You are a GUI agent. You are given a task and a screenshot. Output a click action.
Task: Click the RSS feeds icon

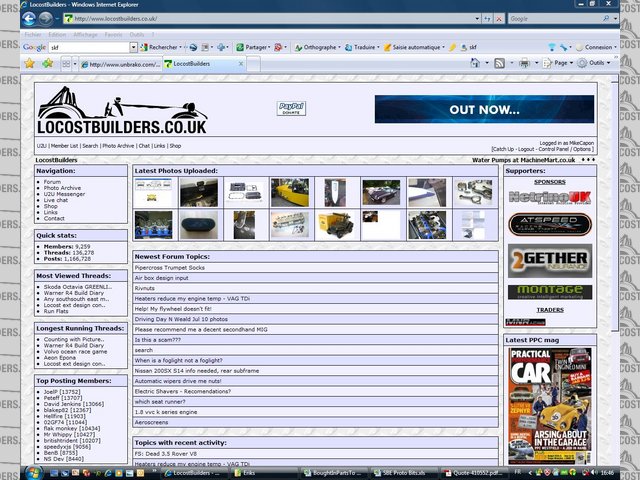coord(500,63)
